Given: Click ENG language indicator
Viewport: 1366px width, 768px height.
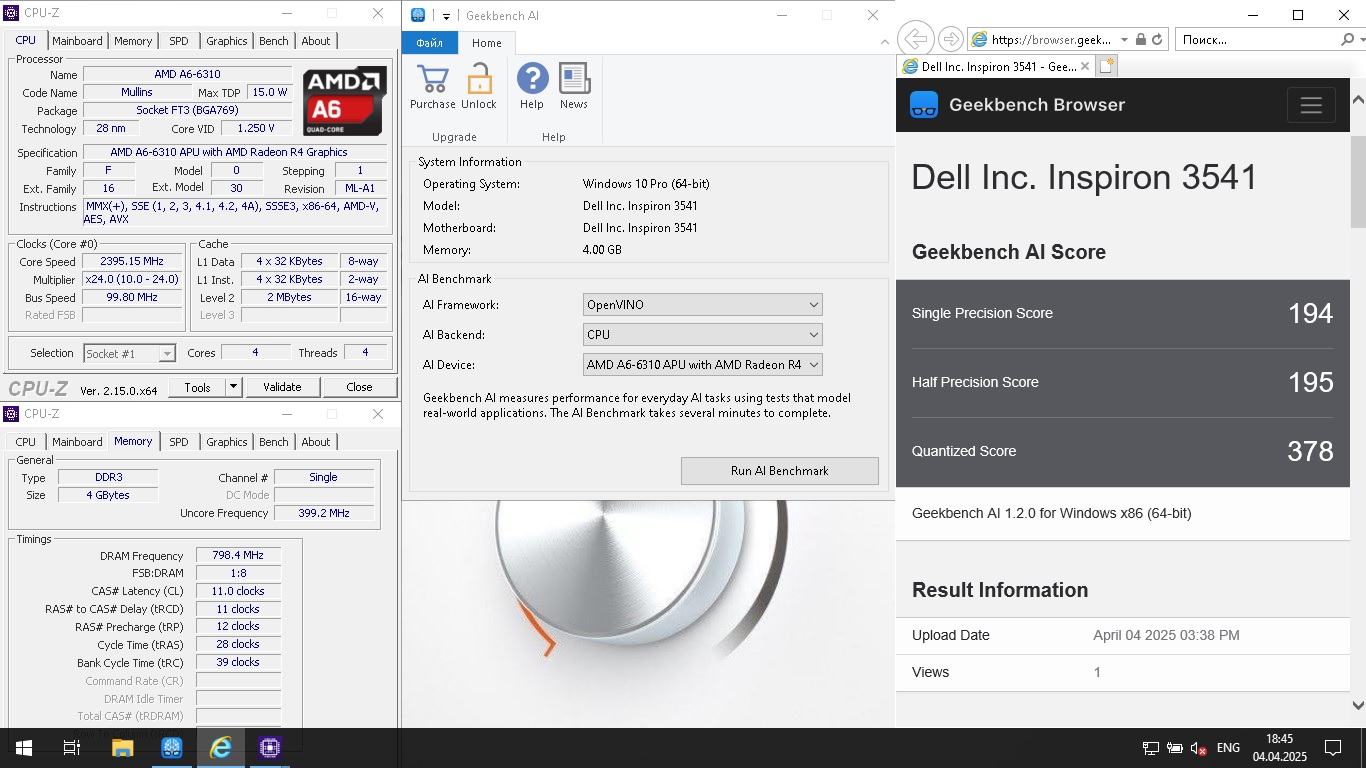Looking at the screenshot, I should (1228, 748).
